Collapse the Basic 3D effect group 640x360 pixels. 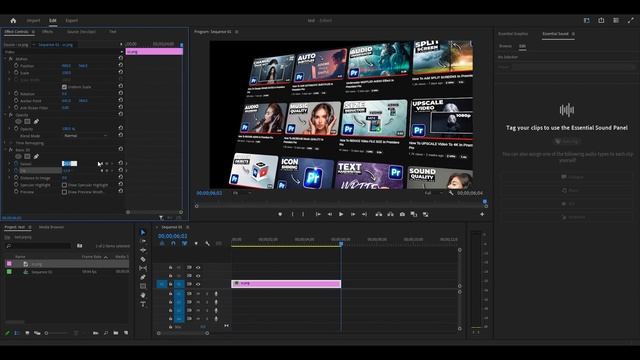[x=5, y=150]
